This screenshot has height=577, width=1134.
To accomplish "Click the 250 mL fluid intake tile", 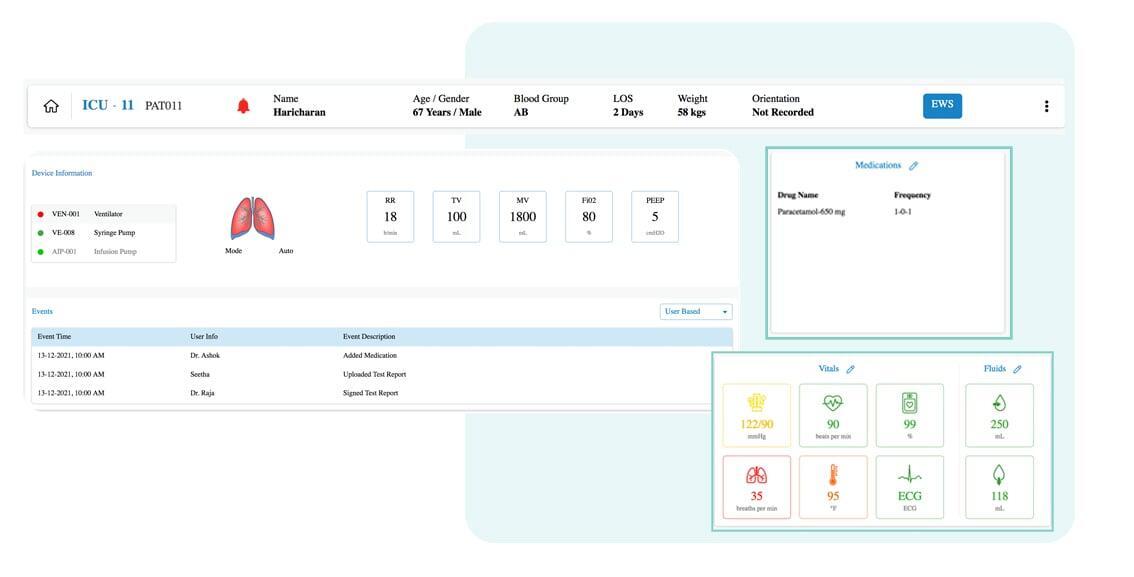I will pos(999,415).
